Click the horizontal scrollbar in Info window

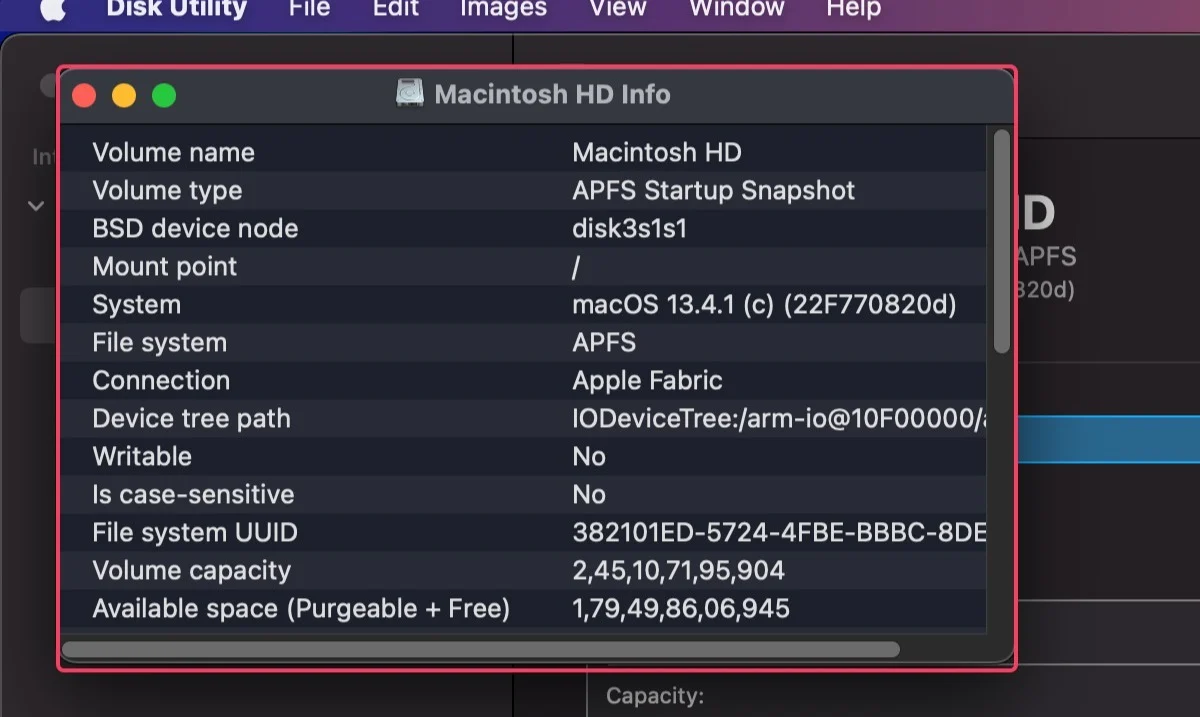point(481,650)
